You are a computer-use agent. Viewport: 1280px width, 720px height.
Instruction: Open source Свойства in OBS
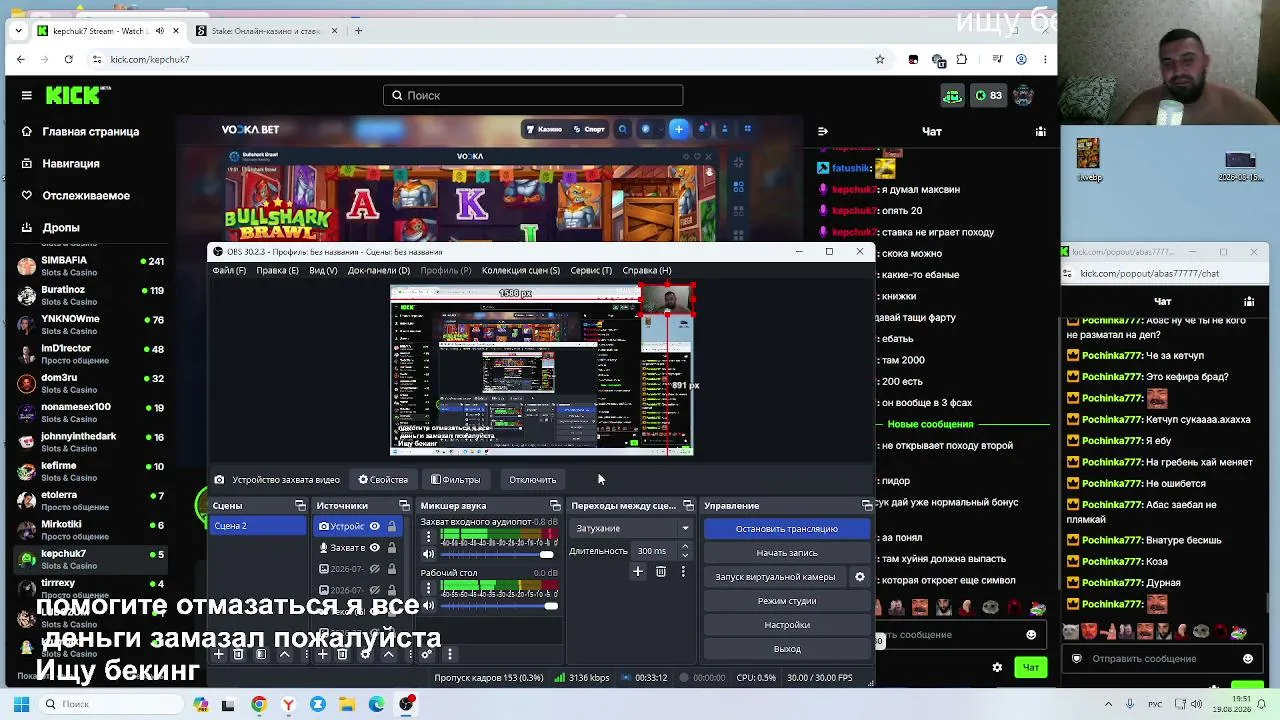coord(383,480)
